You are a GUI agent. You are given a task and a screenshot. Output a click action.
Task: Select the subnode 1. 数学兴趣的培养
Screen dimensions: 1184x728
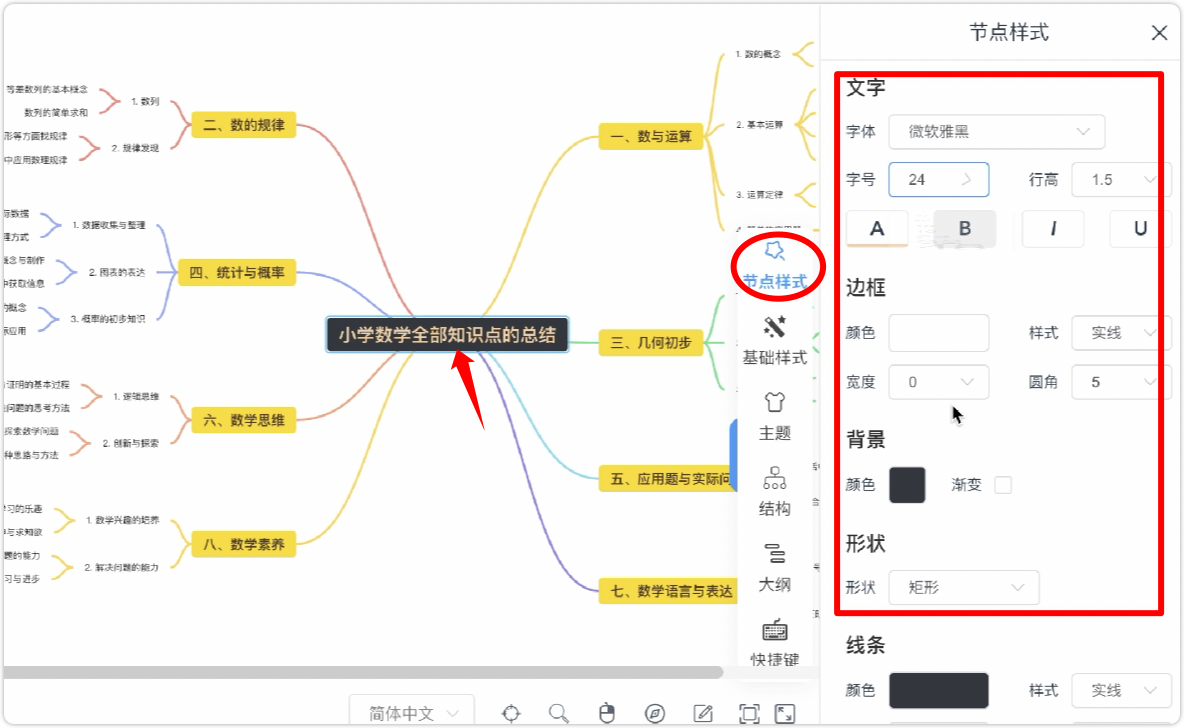coord(122,520)
